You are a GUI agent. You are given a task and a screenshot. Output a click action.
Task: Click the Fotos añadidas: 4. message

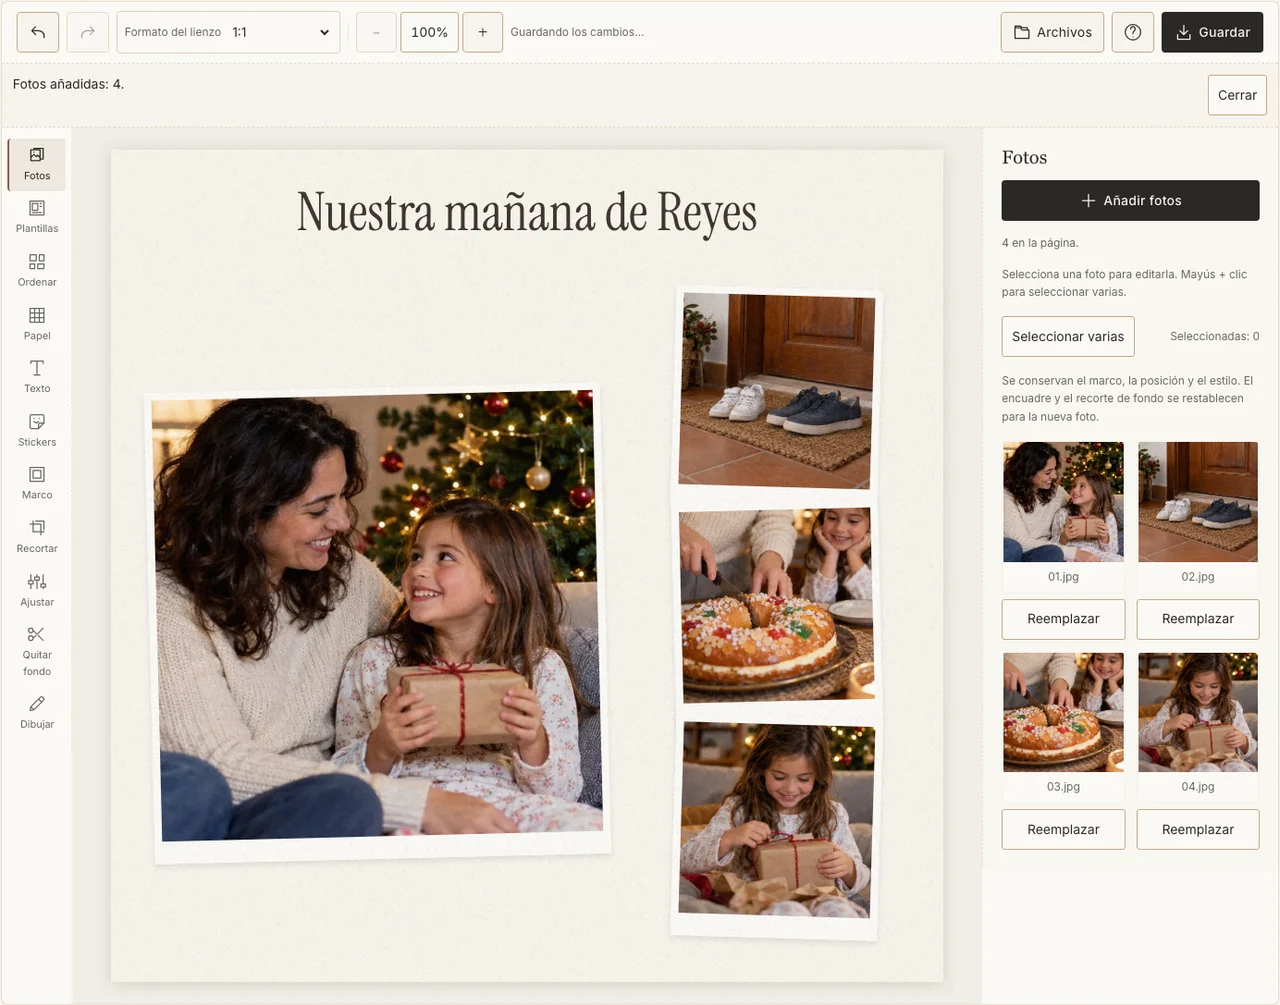click(68, 84)
